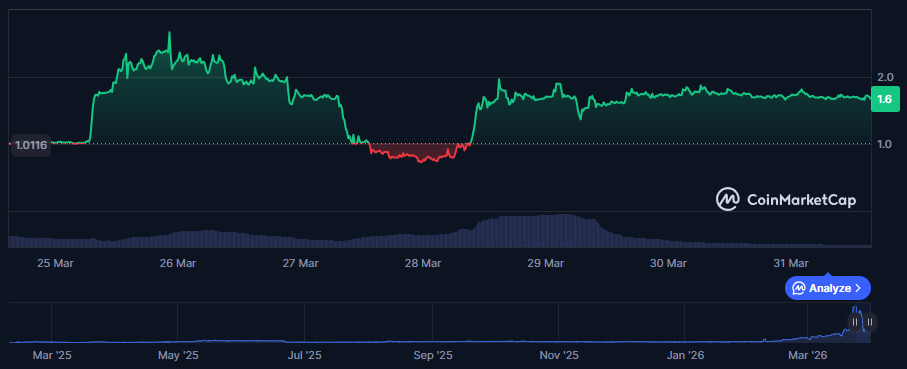The height and width of the screenshot is (369, 907).
Task: Jump to May '25 in the navigator
Action: (178, 355)
